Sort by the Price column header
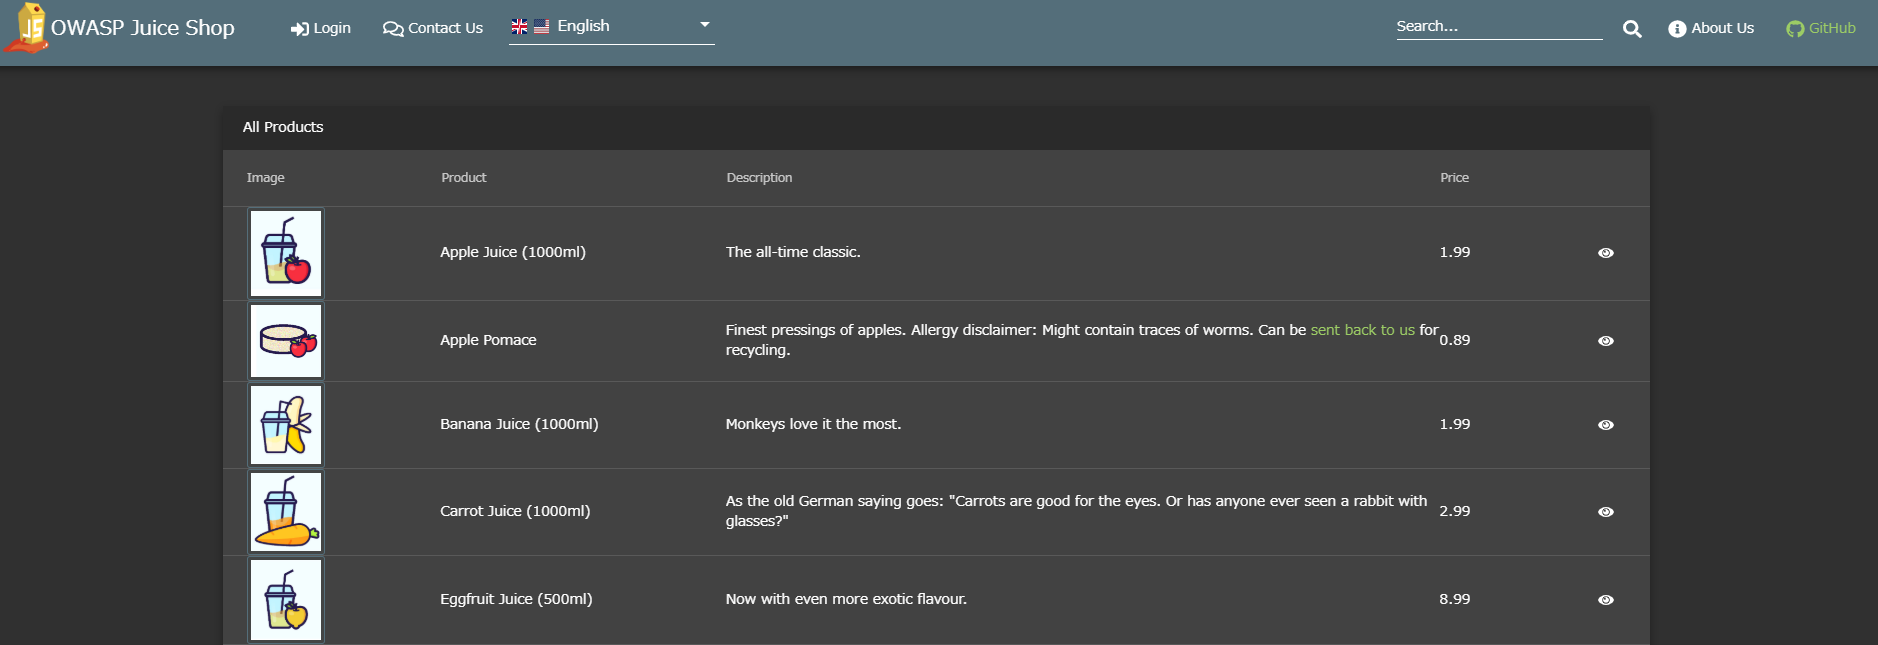Screen dimensions: 1878x645 point(1454,178)
